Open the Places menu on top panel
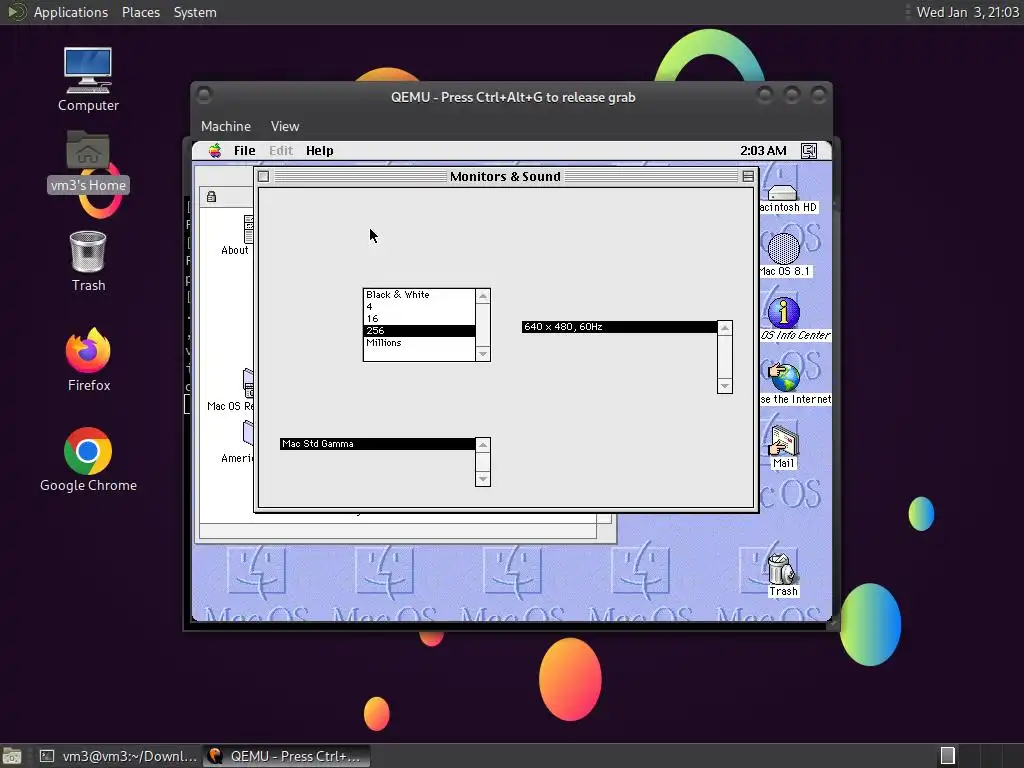Screen dimensions: 1024x768 pyautogui.click(x=140, y=12)
